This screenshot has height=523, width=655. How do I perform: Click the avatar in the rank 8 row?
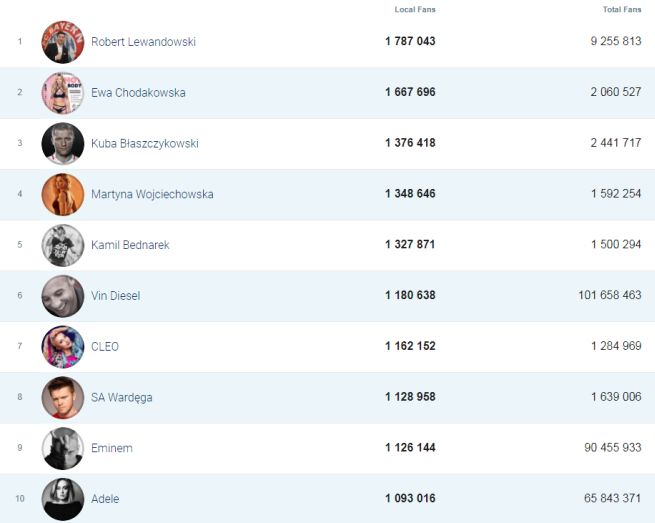pyautogui.click(x=62, y=398)
